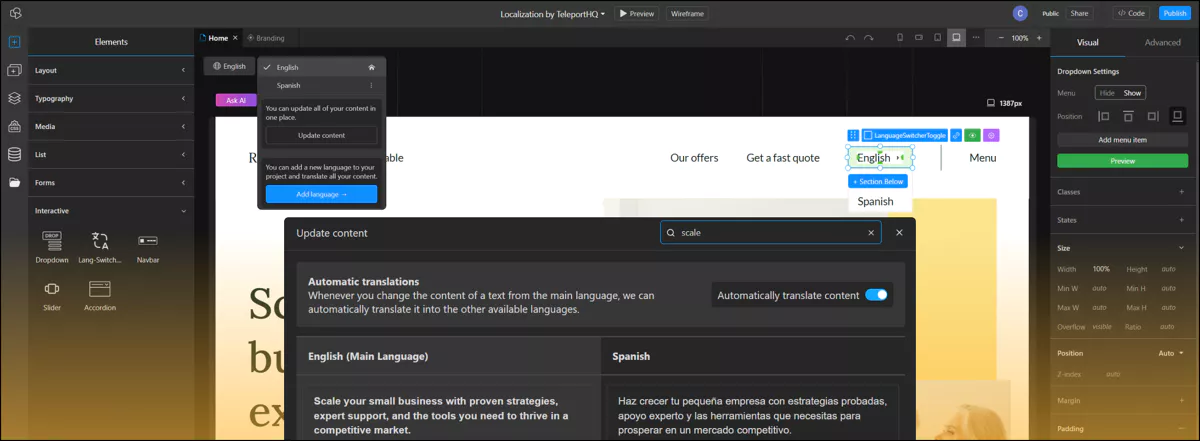1200x441 pixels.
Task: Switch to mobile landscape device view
Action: [x=919, y=38]
